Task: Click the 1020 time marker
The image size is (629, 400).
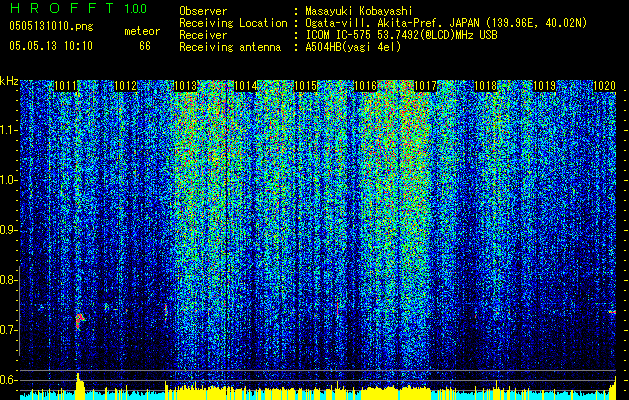Action: (605, 86)
